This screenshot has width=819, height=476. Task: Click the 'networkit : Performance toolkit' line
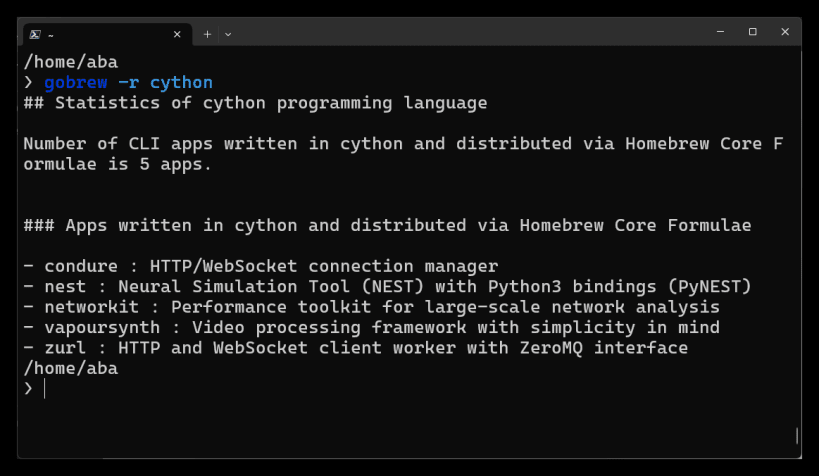(371, 307)
